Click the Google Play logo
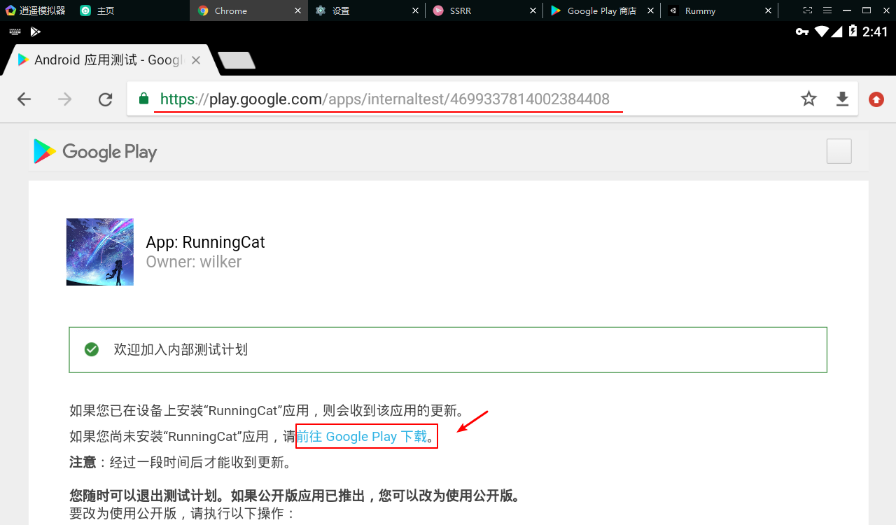 tap(95, 151)
